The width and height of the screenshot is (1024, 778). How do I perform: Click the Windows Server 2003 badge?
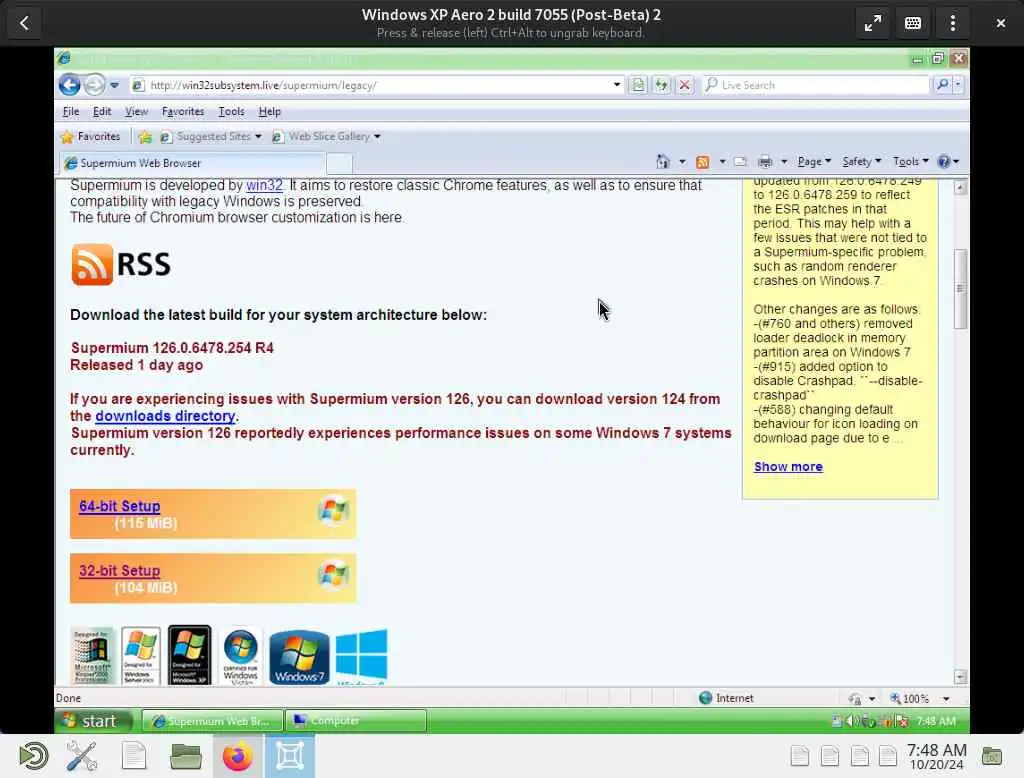140,656
